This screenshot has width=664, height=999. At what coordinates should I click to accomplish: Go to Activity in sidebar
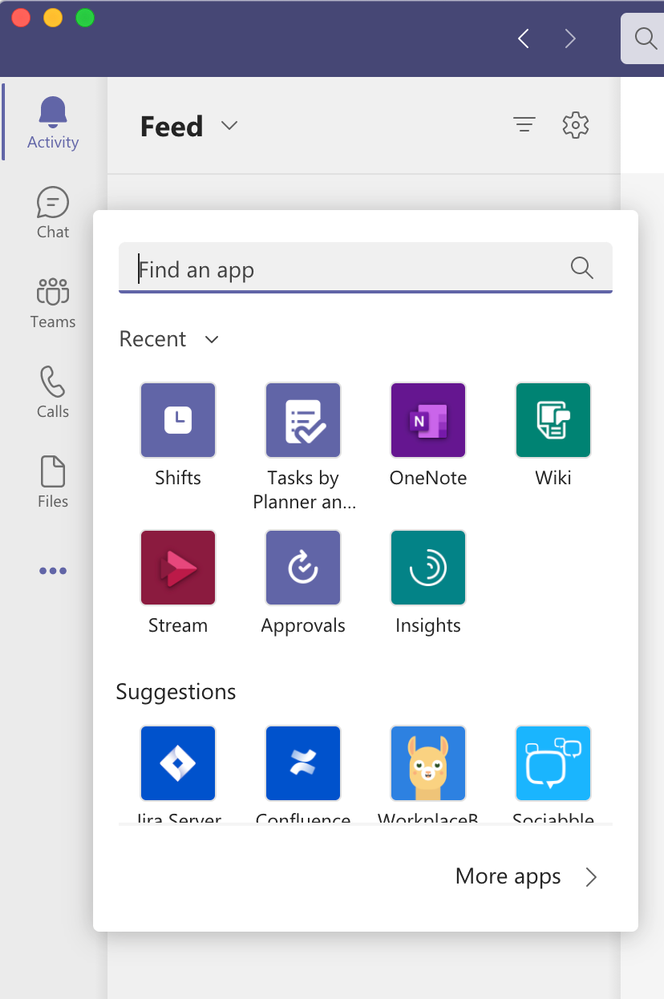pos(53,123)
